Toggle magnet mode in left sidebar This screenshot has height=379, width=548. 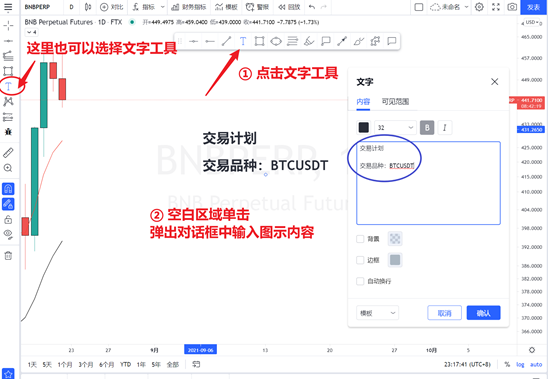[8, 189]
